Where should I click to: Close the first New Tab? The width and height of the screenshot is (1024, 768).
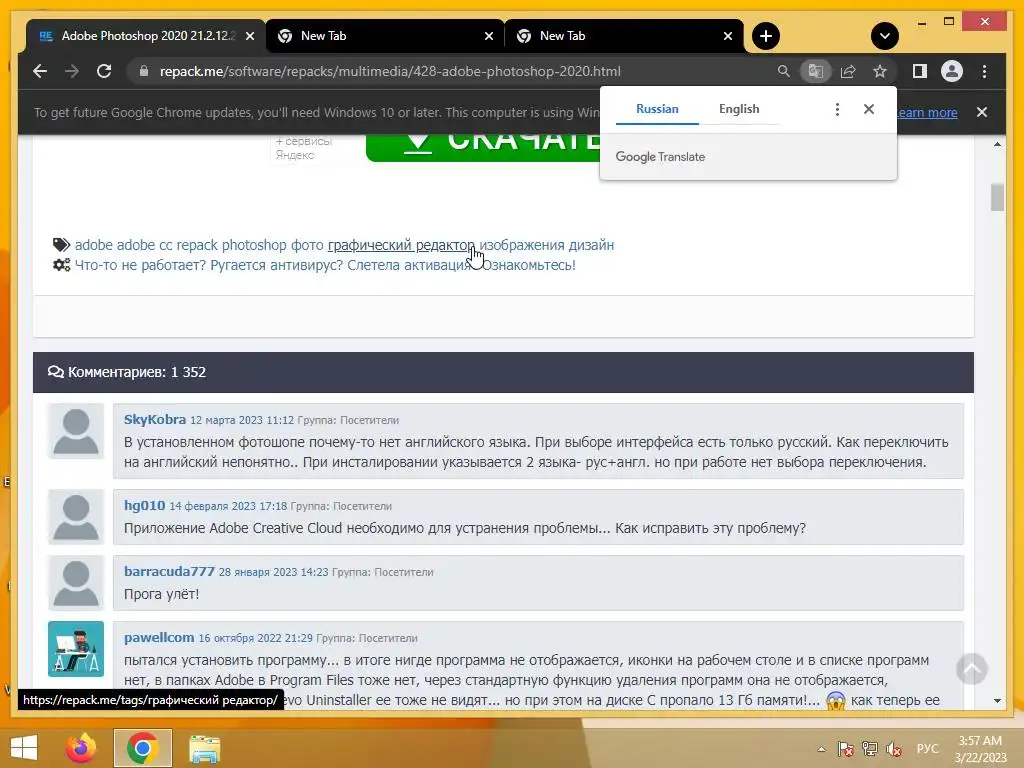(x=488, y=36)
